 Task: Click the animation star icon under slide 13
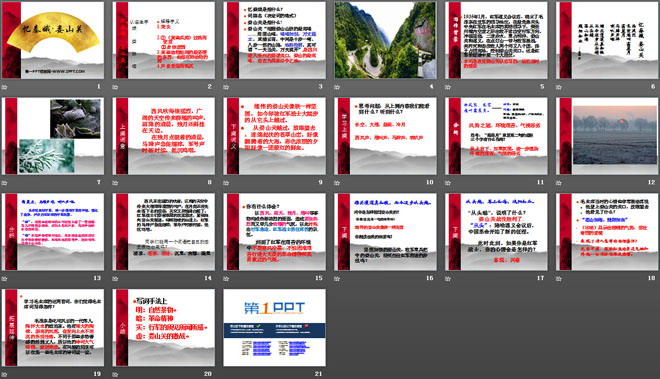tap(5, 278)
